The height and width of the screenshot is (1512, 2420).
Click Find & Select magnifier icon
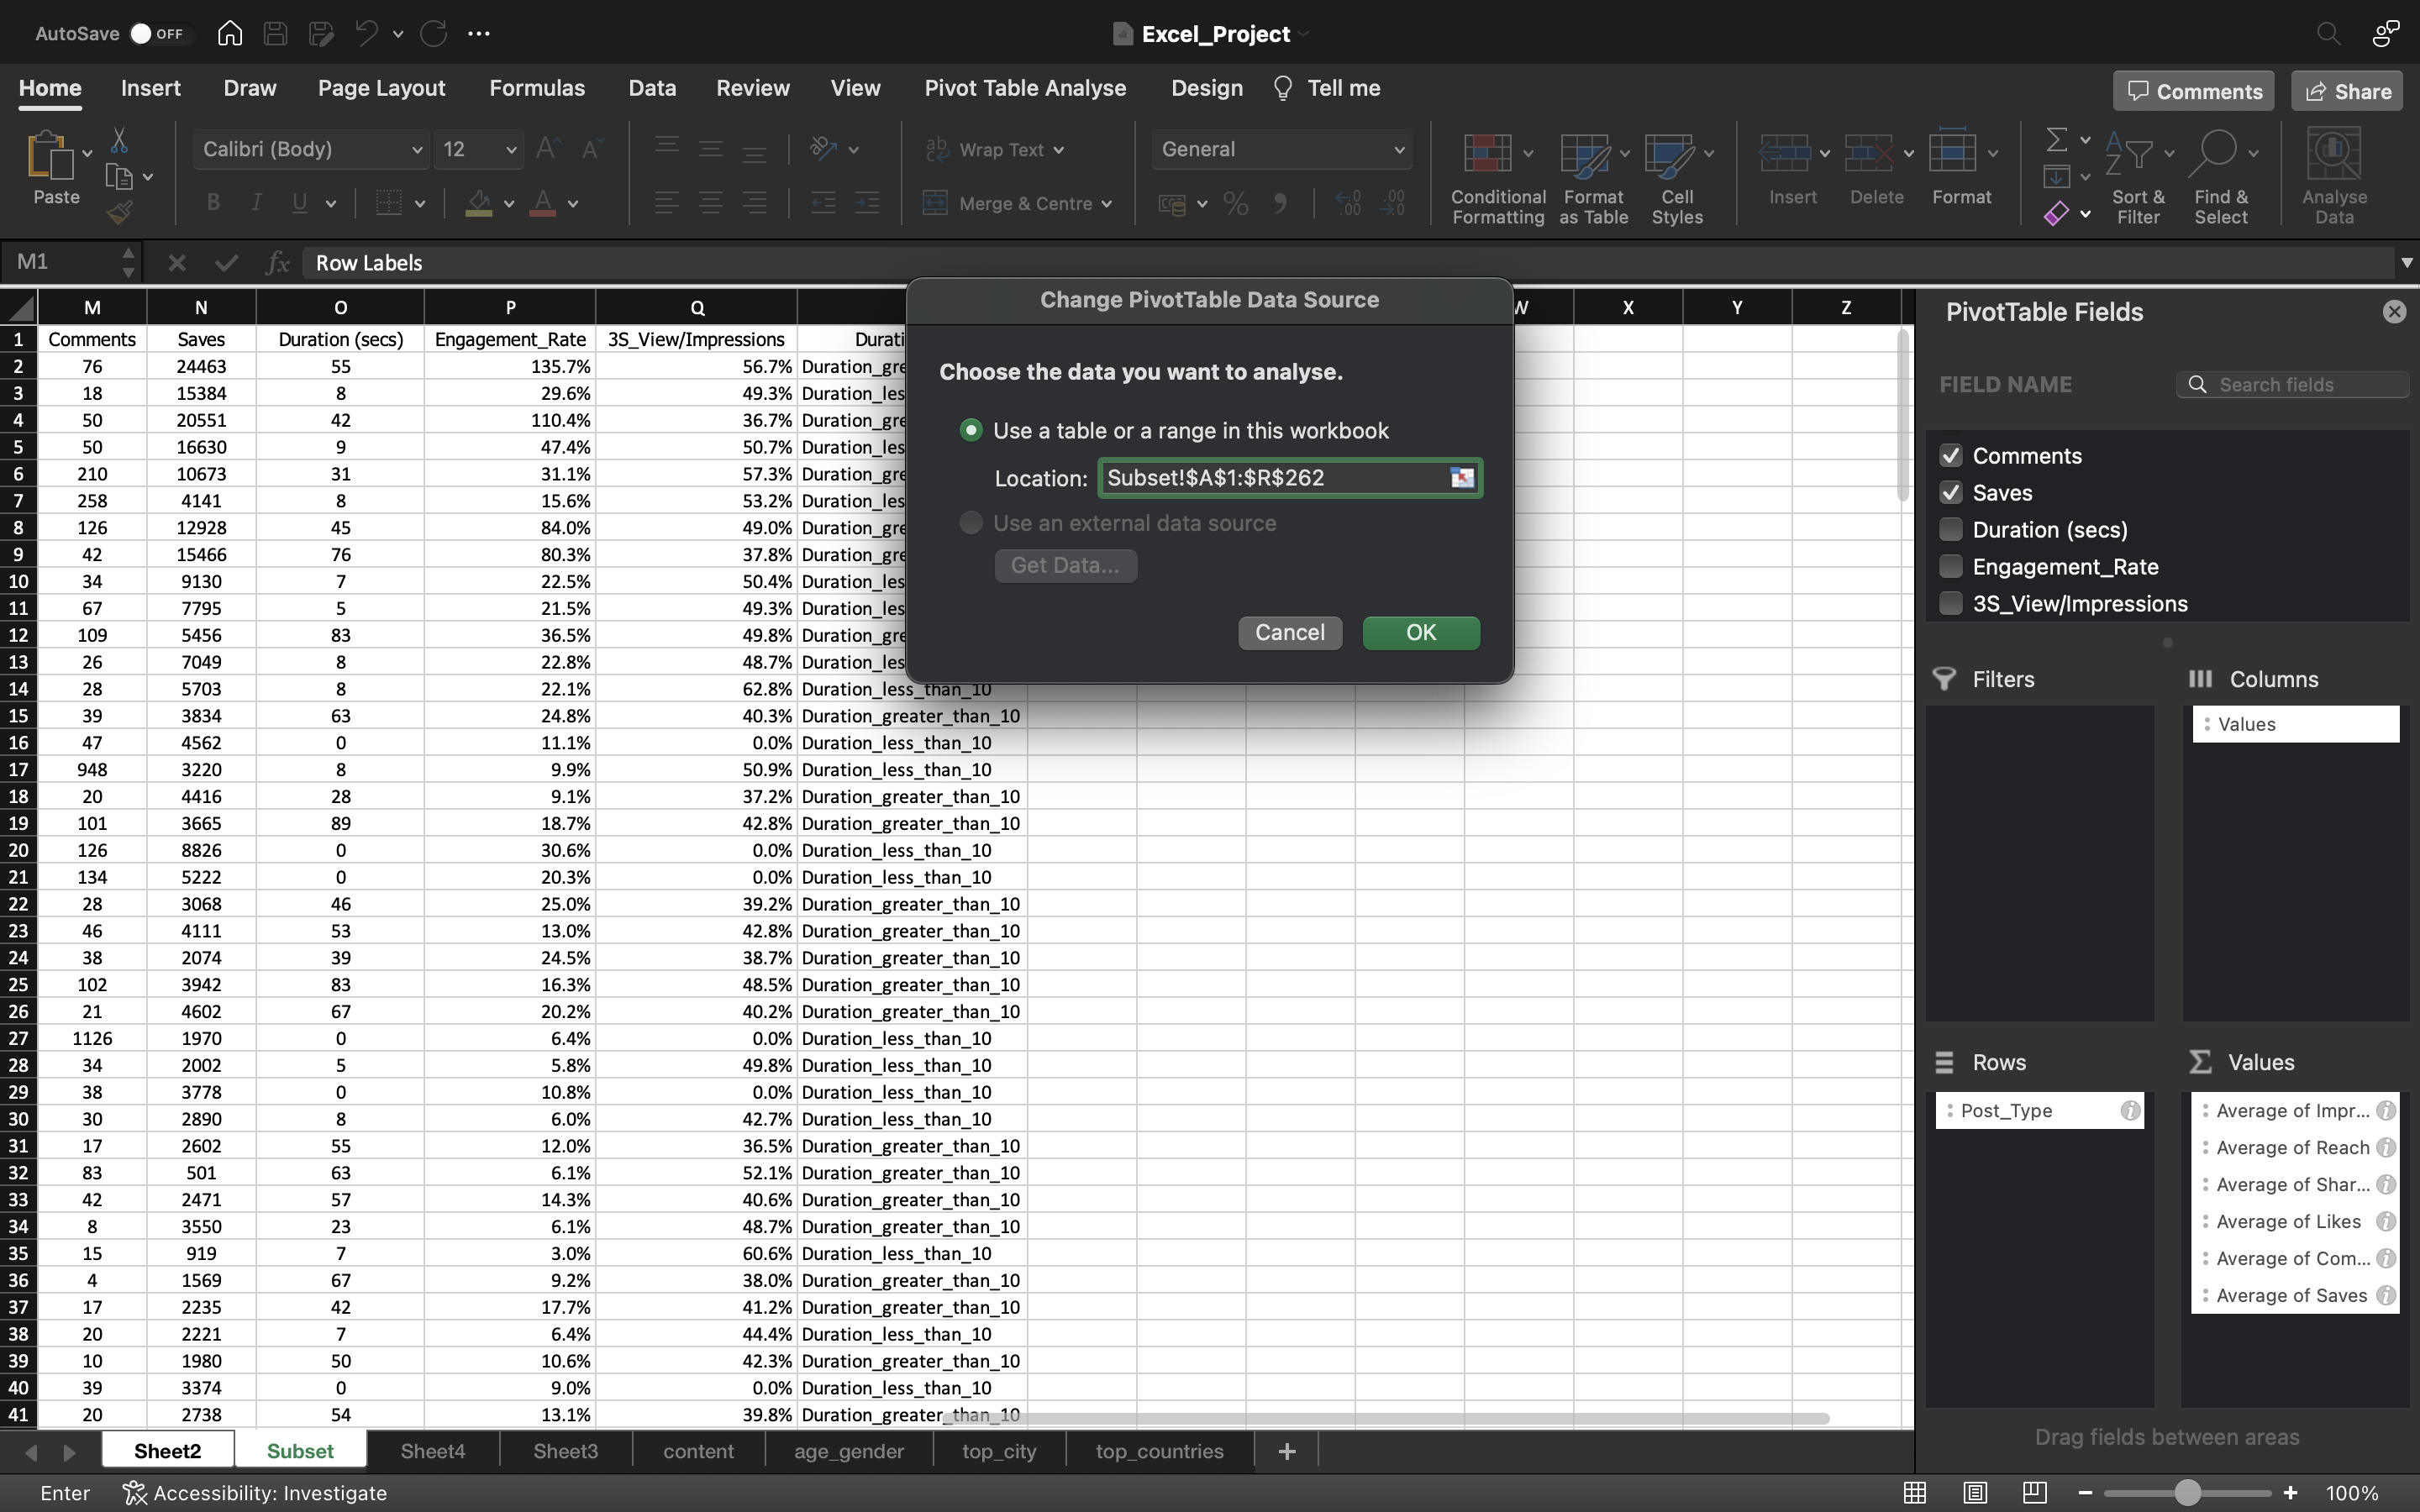pos(2212,153)
